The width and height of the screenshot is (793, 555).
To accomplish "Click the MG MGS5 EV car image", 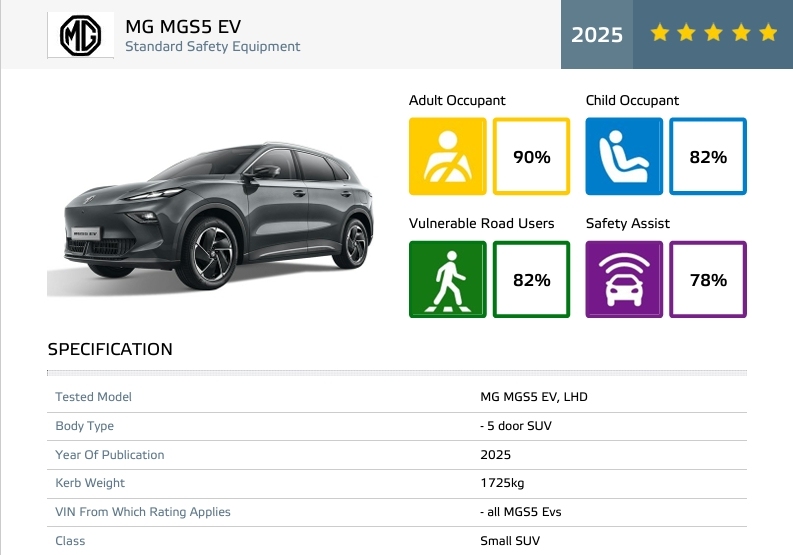I will tap(210, 218).
